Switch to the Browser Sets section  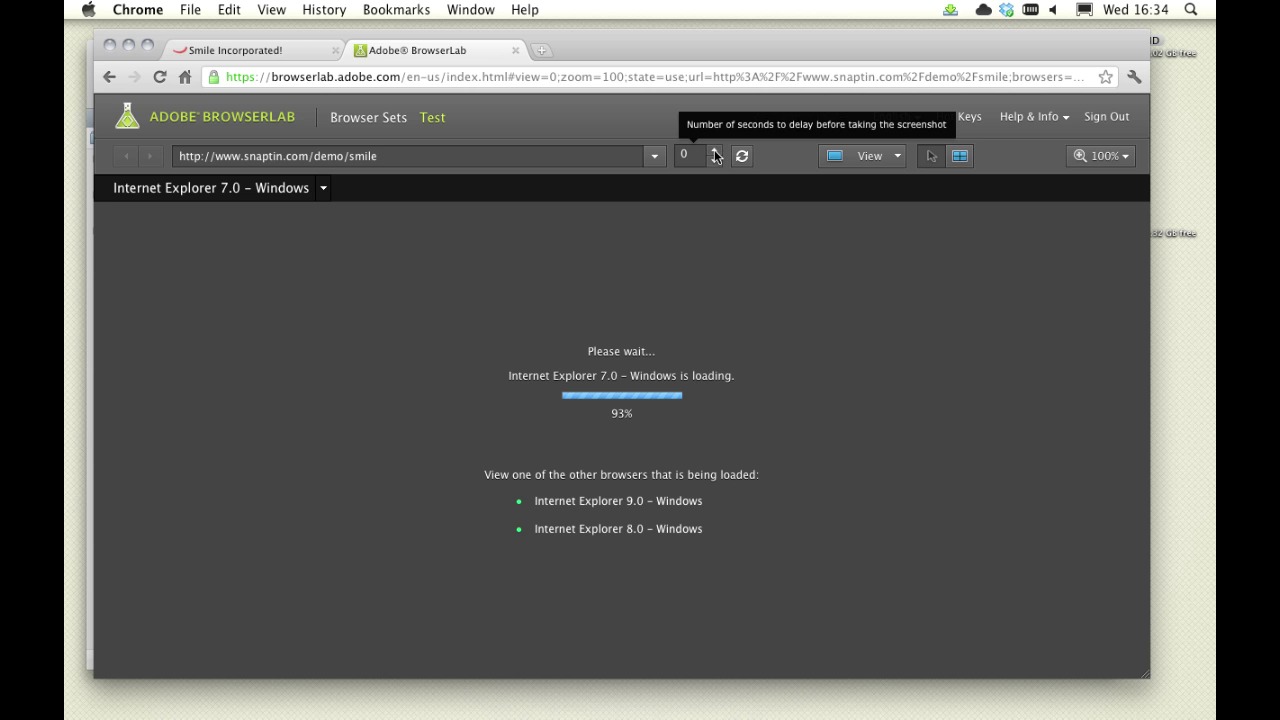[x=368, y=117]
